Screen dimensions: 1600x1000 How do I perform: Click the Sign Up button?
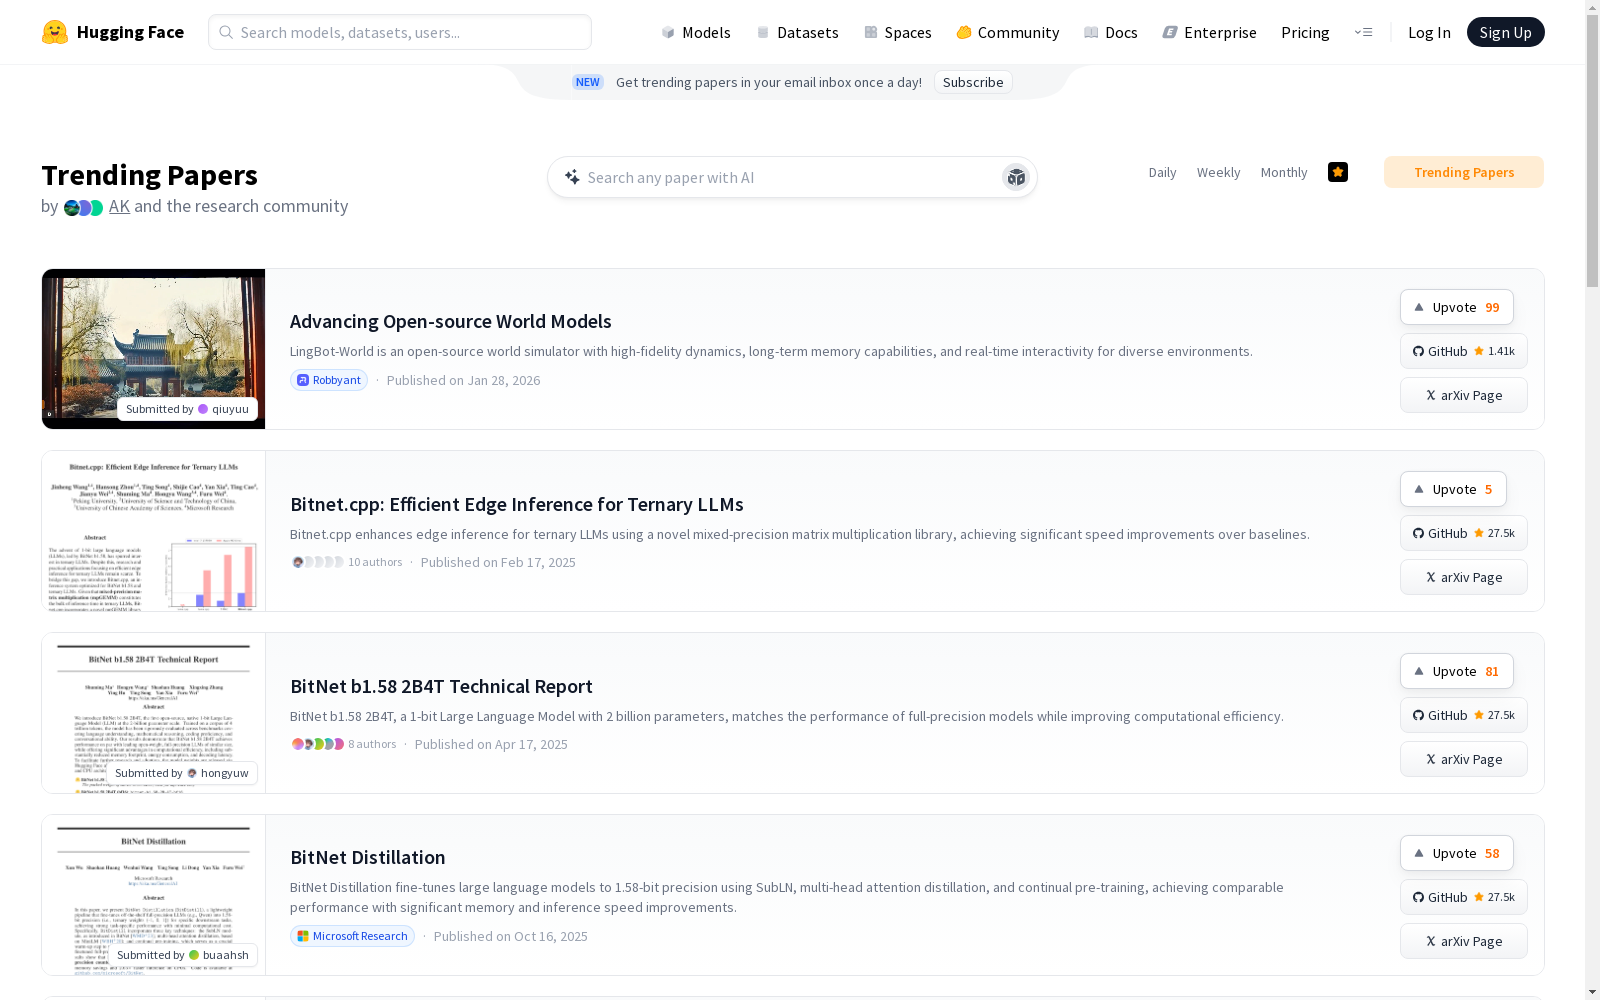1505,32
